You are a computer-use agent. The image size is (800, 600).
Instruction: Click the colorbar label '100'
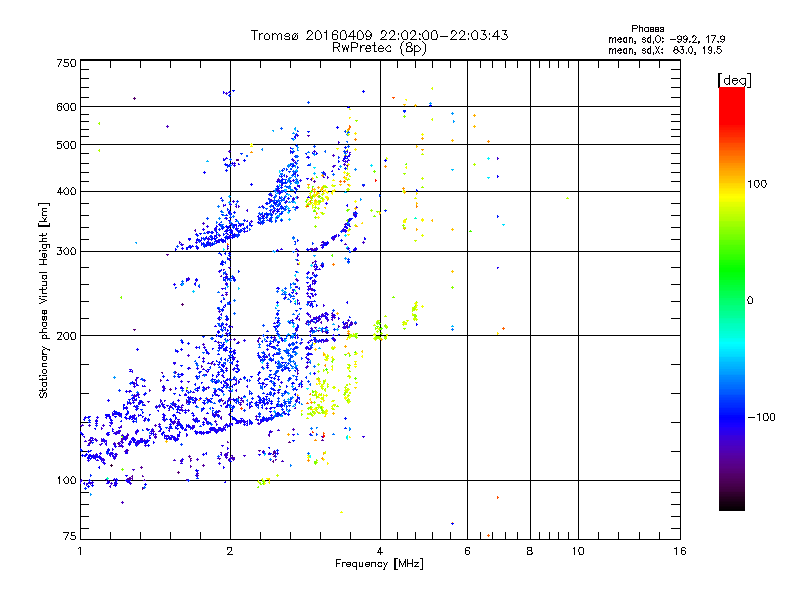coord(757,184)
